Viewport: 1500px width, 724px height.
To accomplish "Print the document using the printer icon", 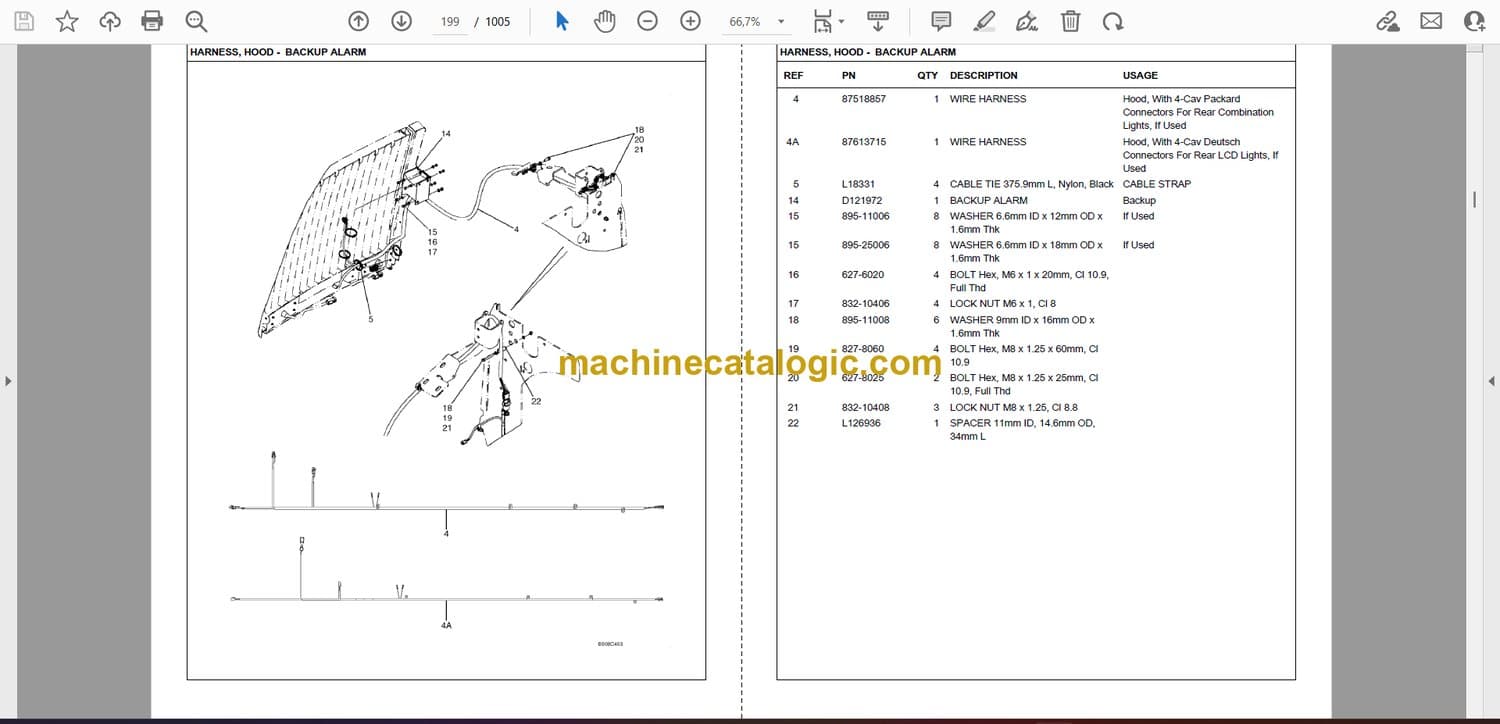I will click(152, 21).
